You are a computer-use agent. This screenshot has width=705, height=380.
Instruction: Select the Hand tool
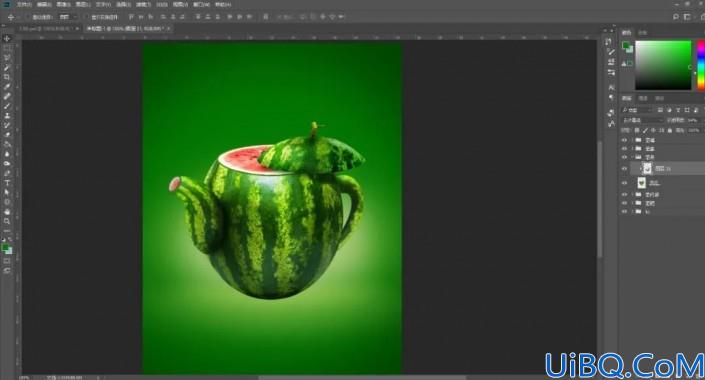click(7, 211)
